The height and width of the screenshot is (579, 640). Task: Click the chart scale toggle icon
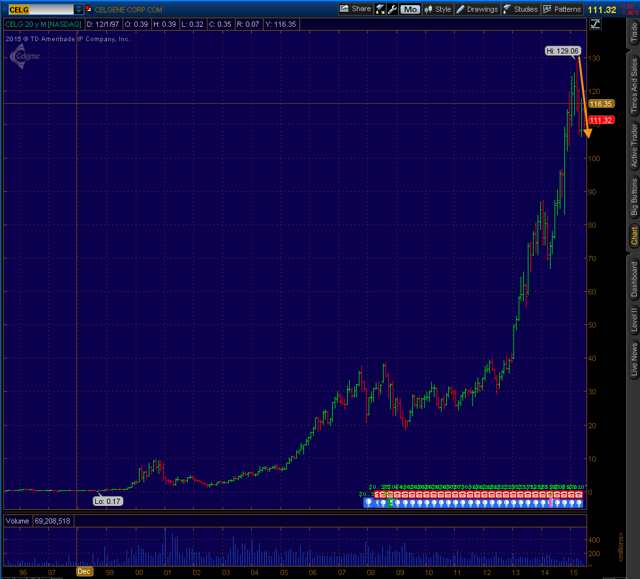pos(595,24)
